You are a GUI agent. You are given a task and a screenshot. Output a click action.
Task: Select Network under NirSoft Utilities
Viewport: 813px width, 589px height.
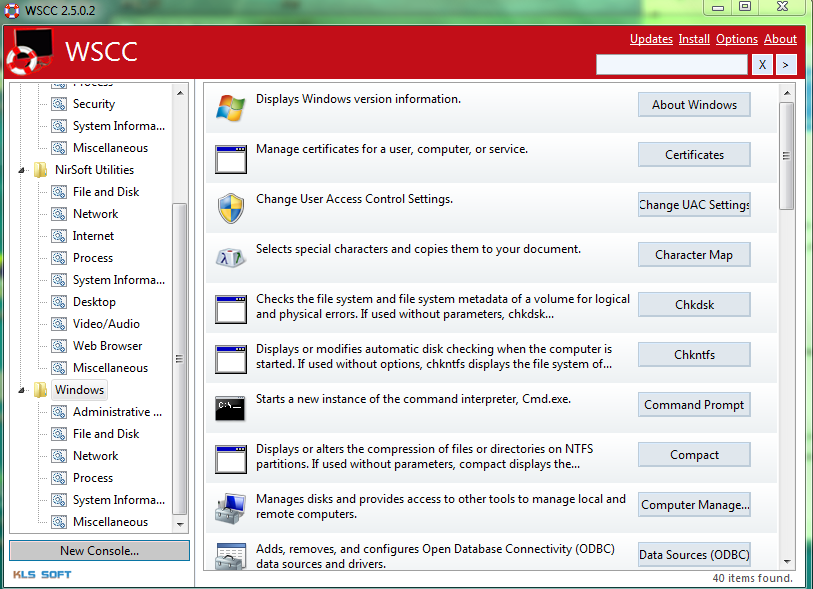(95, 214)
